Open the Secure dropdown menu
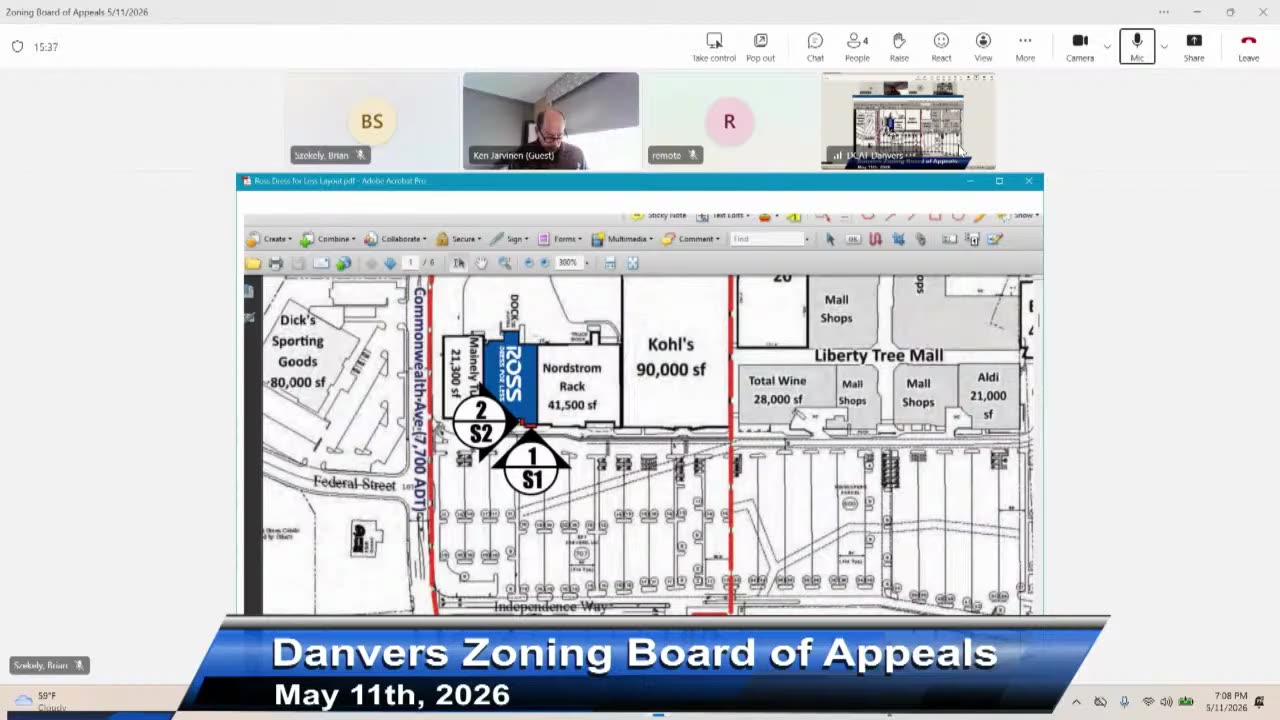 (458, 239)
